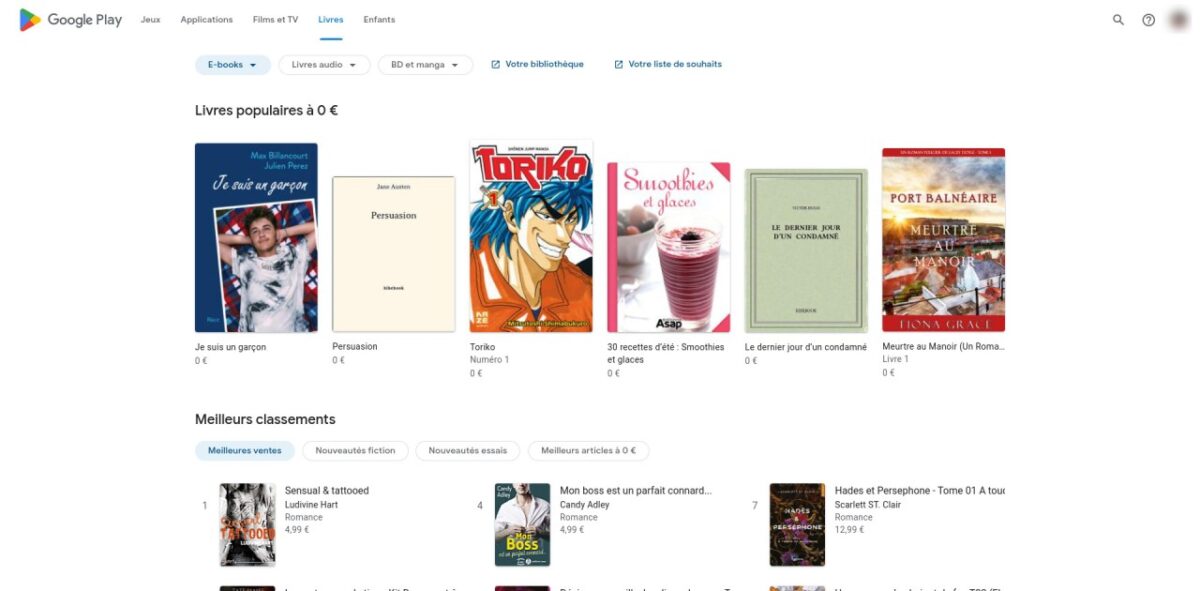The image size is (1200, 591).
Task: Open the help question mark icon
Action: pos(1148,20)
